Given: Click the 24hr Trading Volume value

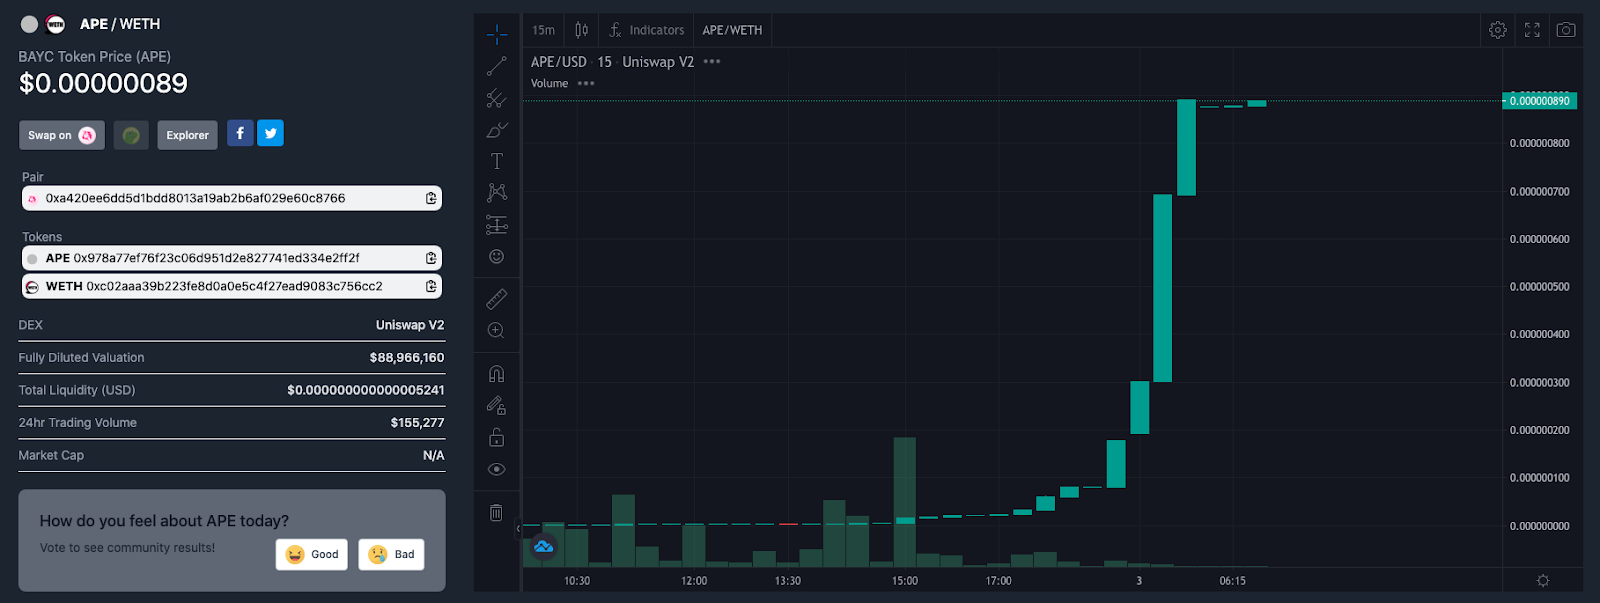Looking at the screenshot, I should coord(417,423).
